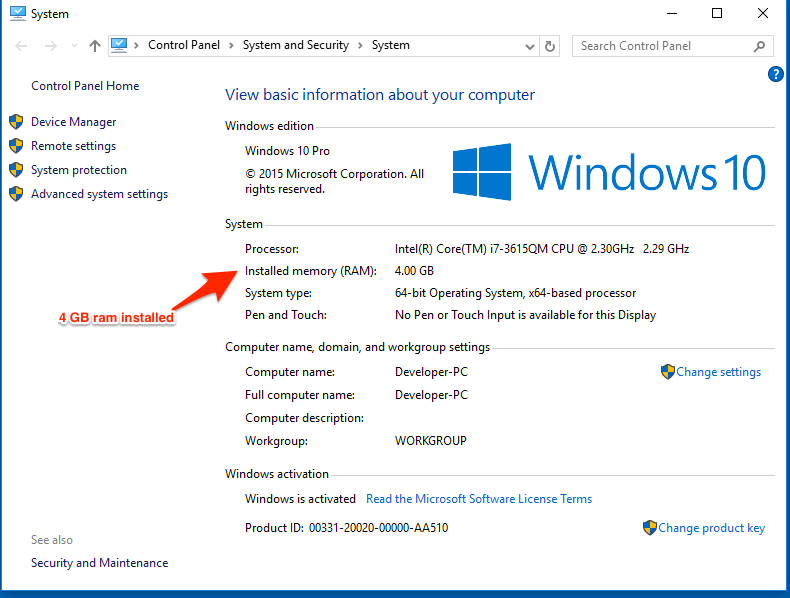
Task: Read the Microsoft Software License Terms
Action: 479,499
